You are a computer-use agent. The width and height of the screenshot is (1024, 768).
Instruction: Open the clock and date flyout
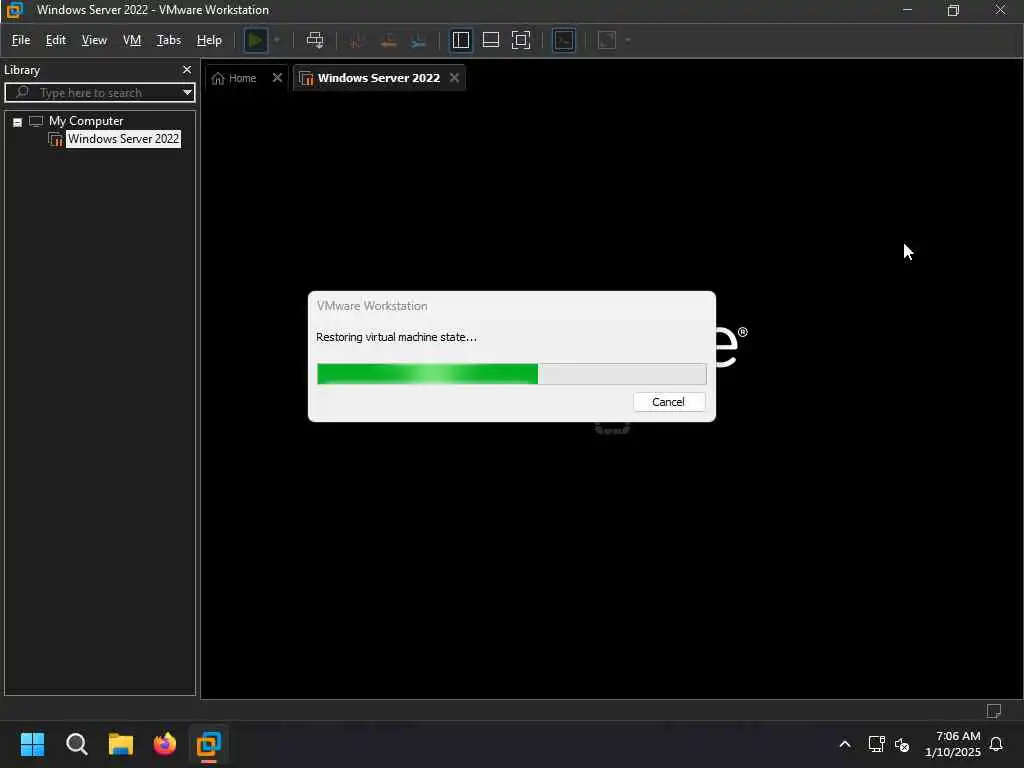952,744
